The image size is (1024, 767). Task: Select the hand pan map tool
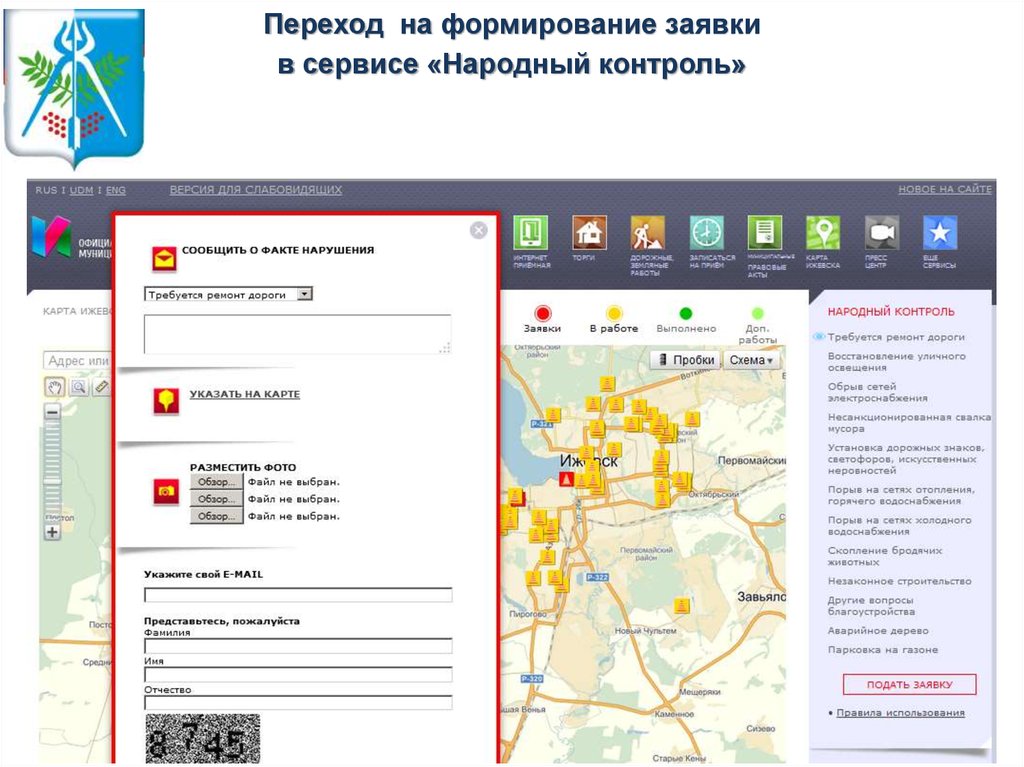point(54,387)
